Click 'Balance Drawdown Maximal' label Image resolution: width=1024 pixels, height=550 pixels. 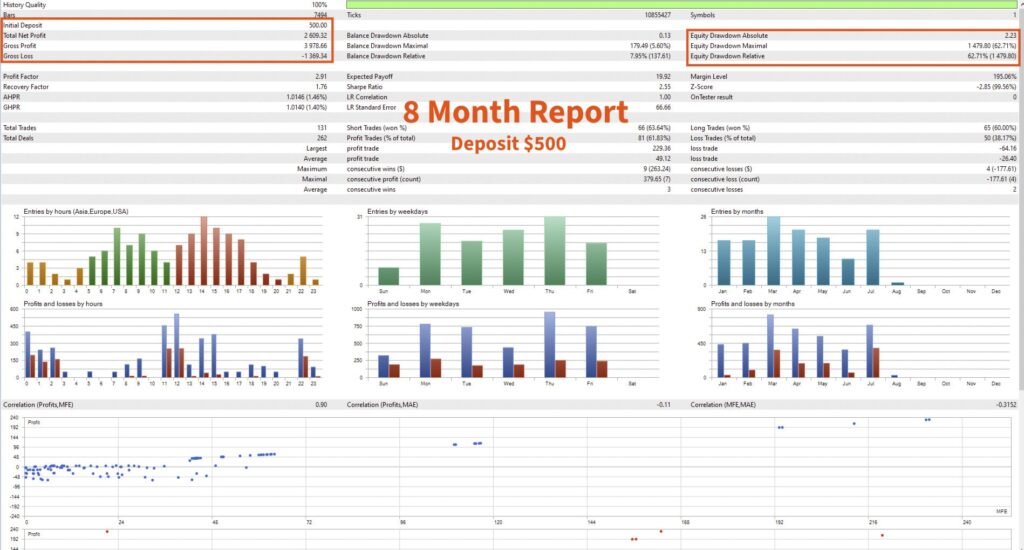pyautogui.click(x=387, y=46)
